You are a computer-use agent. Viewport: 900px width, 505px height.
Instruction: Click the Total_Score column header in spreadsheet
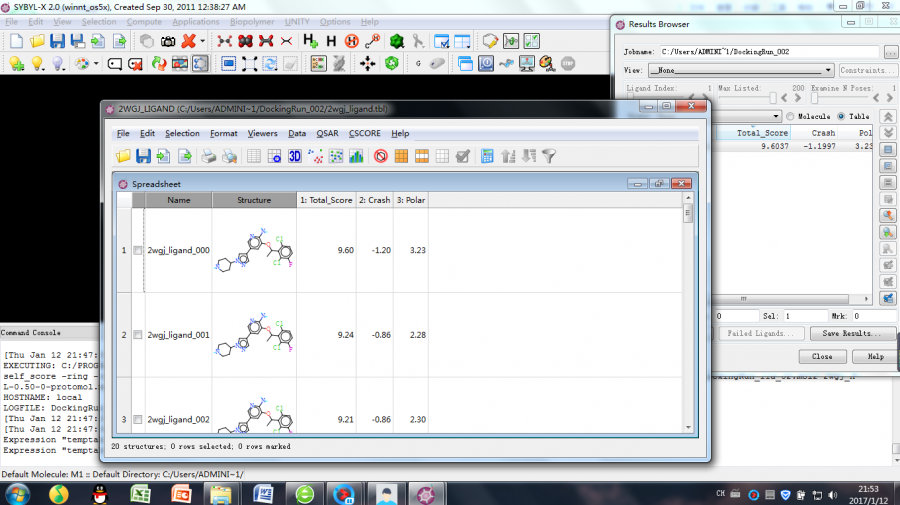pyautogui.click(x=326, y=200)
